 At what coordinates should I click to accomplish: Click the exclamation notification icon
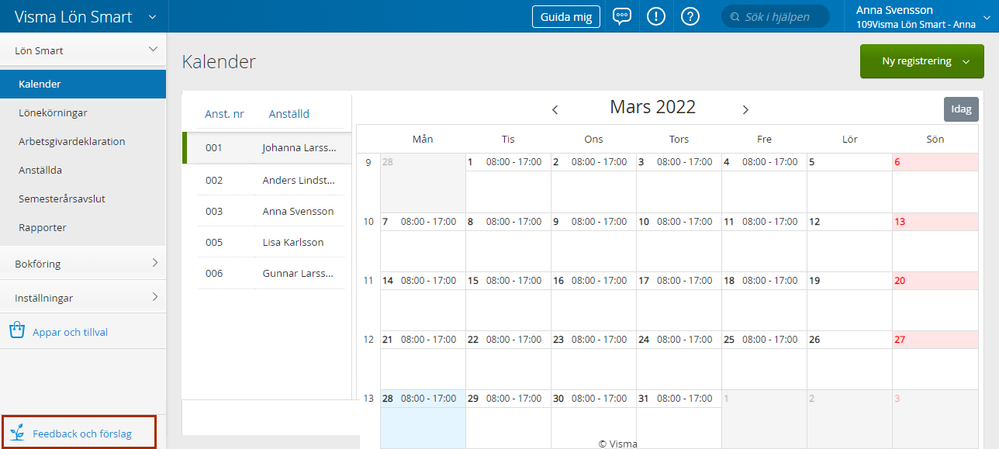click(656, 17)
